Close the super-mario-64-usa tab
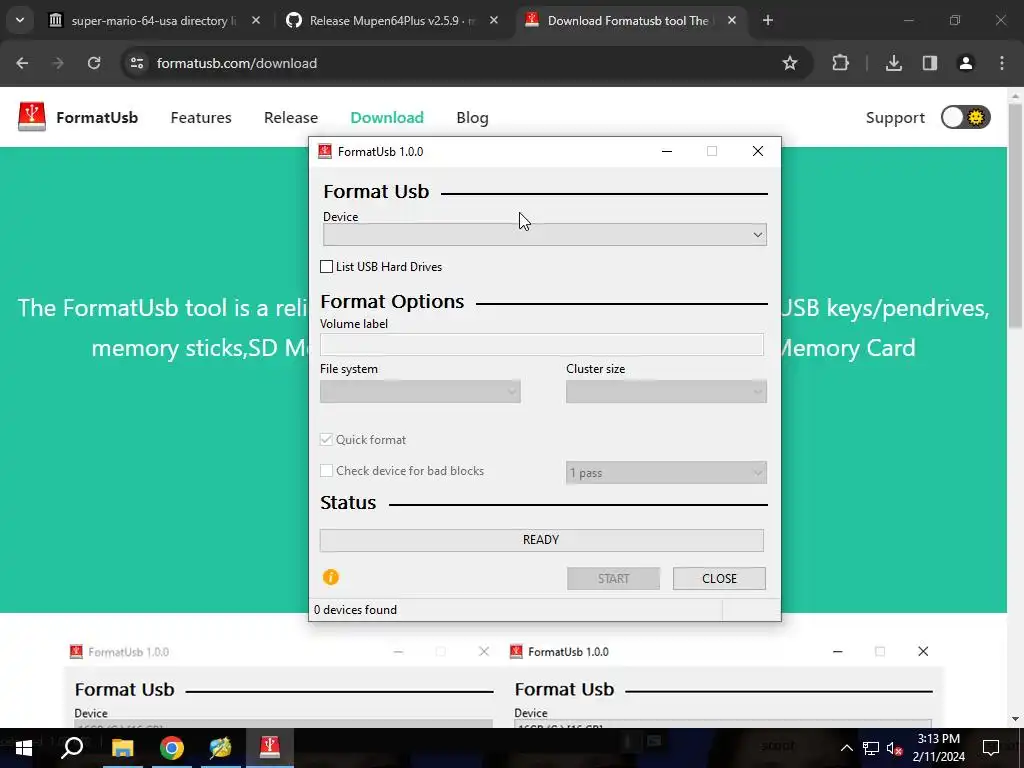The width and height of the screenshot is (1024, 768). coord(255,20)
